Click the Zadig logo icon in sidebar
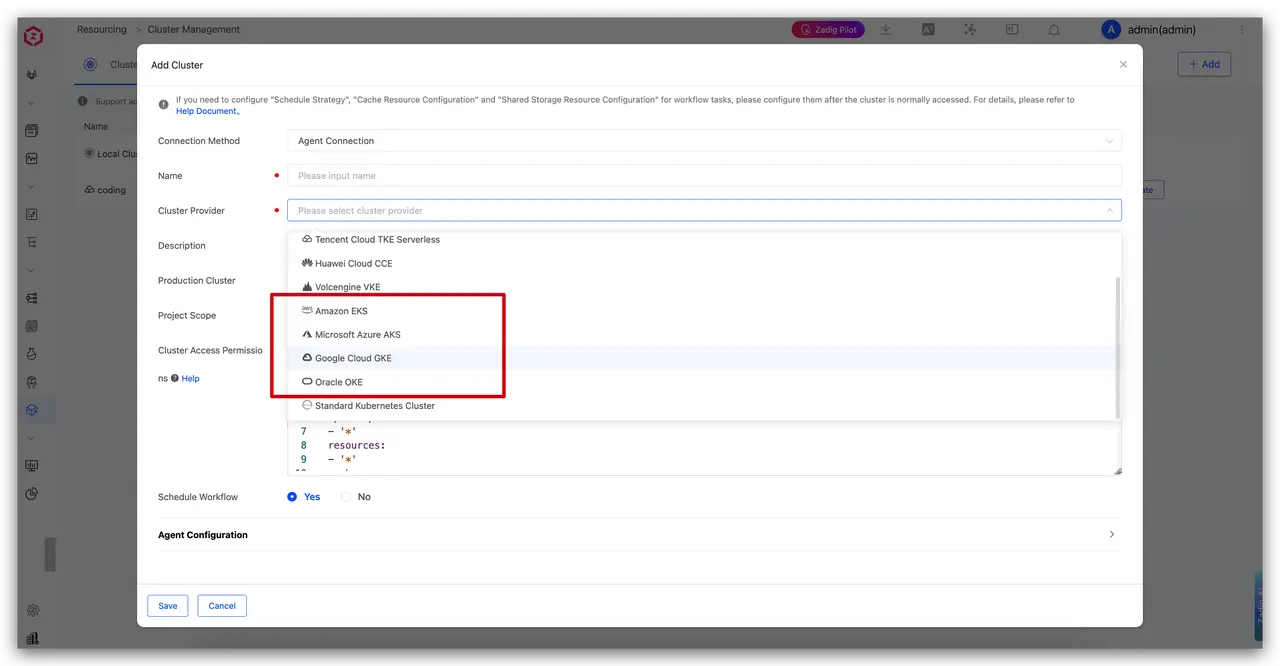 point(33,36)
